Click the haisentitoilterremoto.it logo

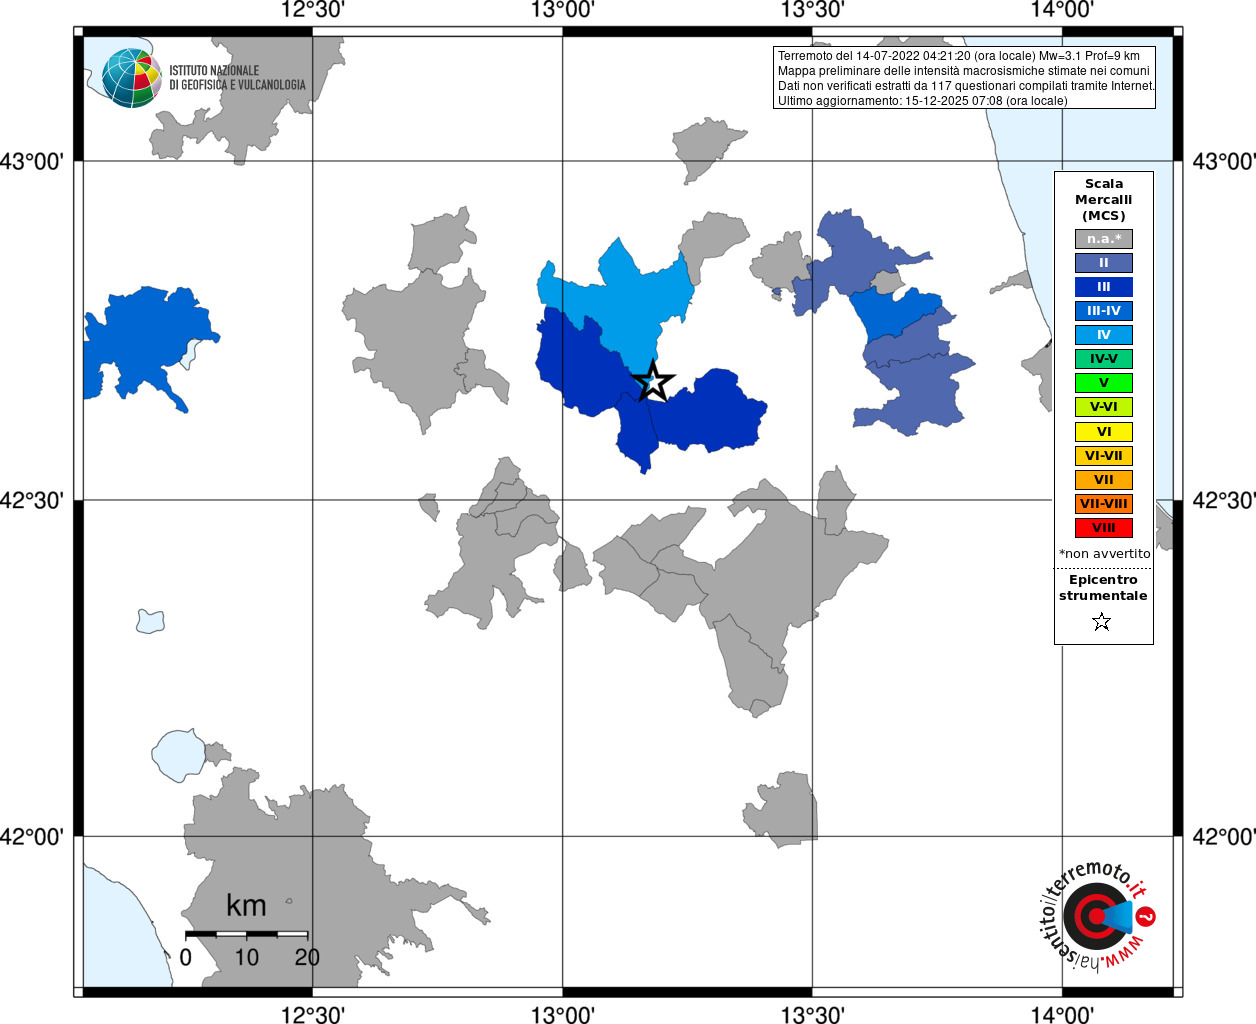(x=1098, y=916)
